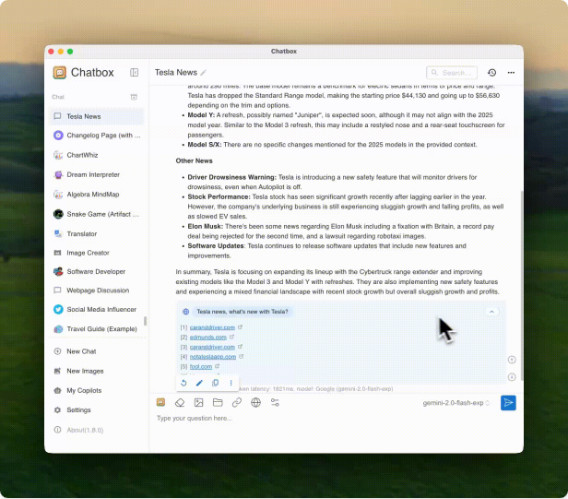
Task: Attach a file using the folder icon
Action: [218, 402]
